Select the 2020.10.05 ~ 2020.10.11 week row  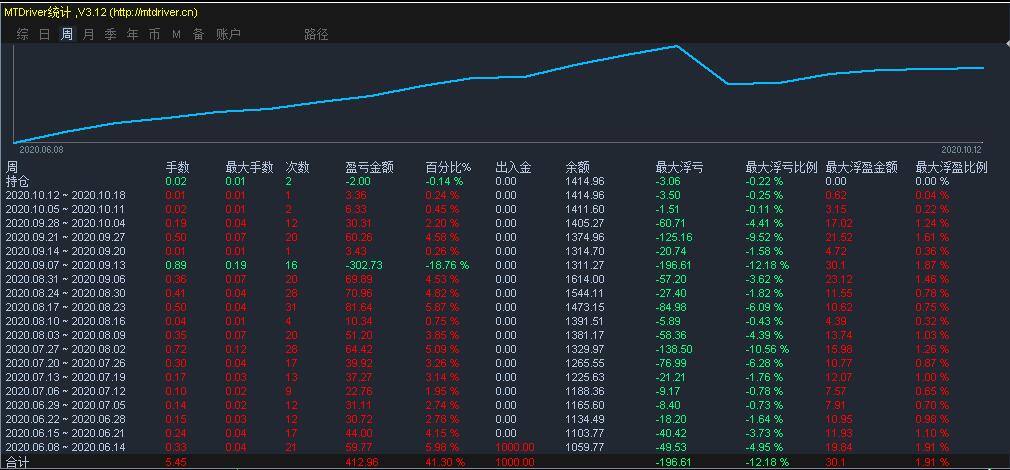coord(505,209)
